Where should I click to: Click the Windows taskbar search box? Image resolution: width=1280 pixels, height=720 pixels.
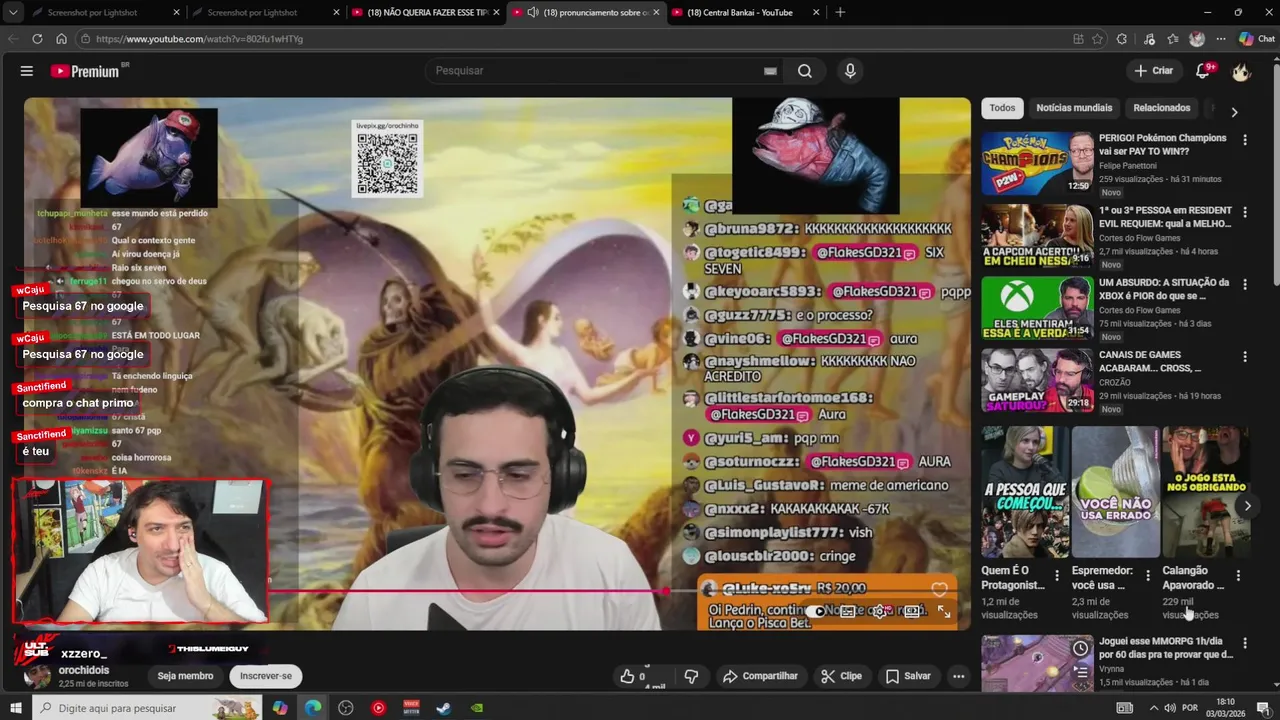148,708
